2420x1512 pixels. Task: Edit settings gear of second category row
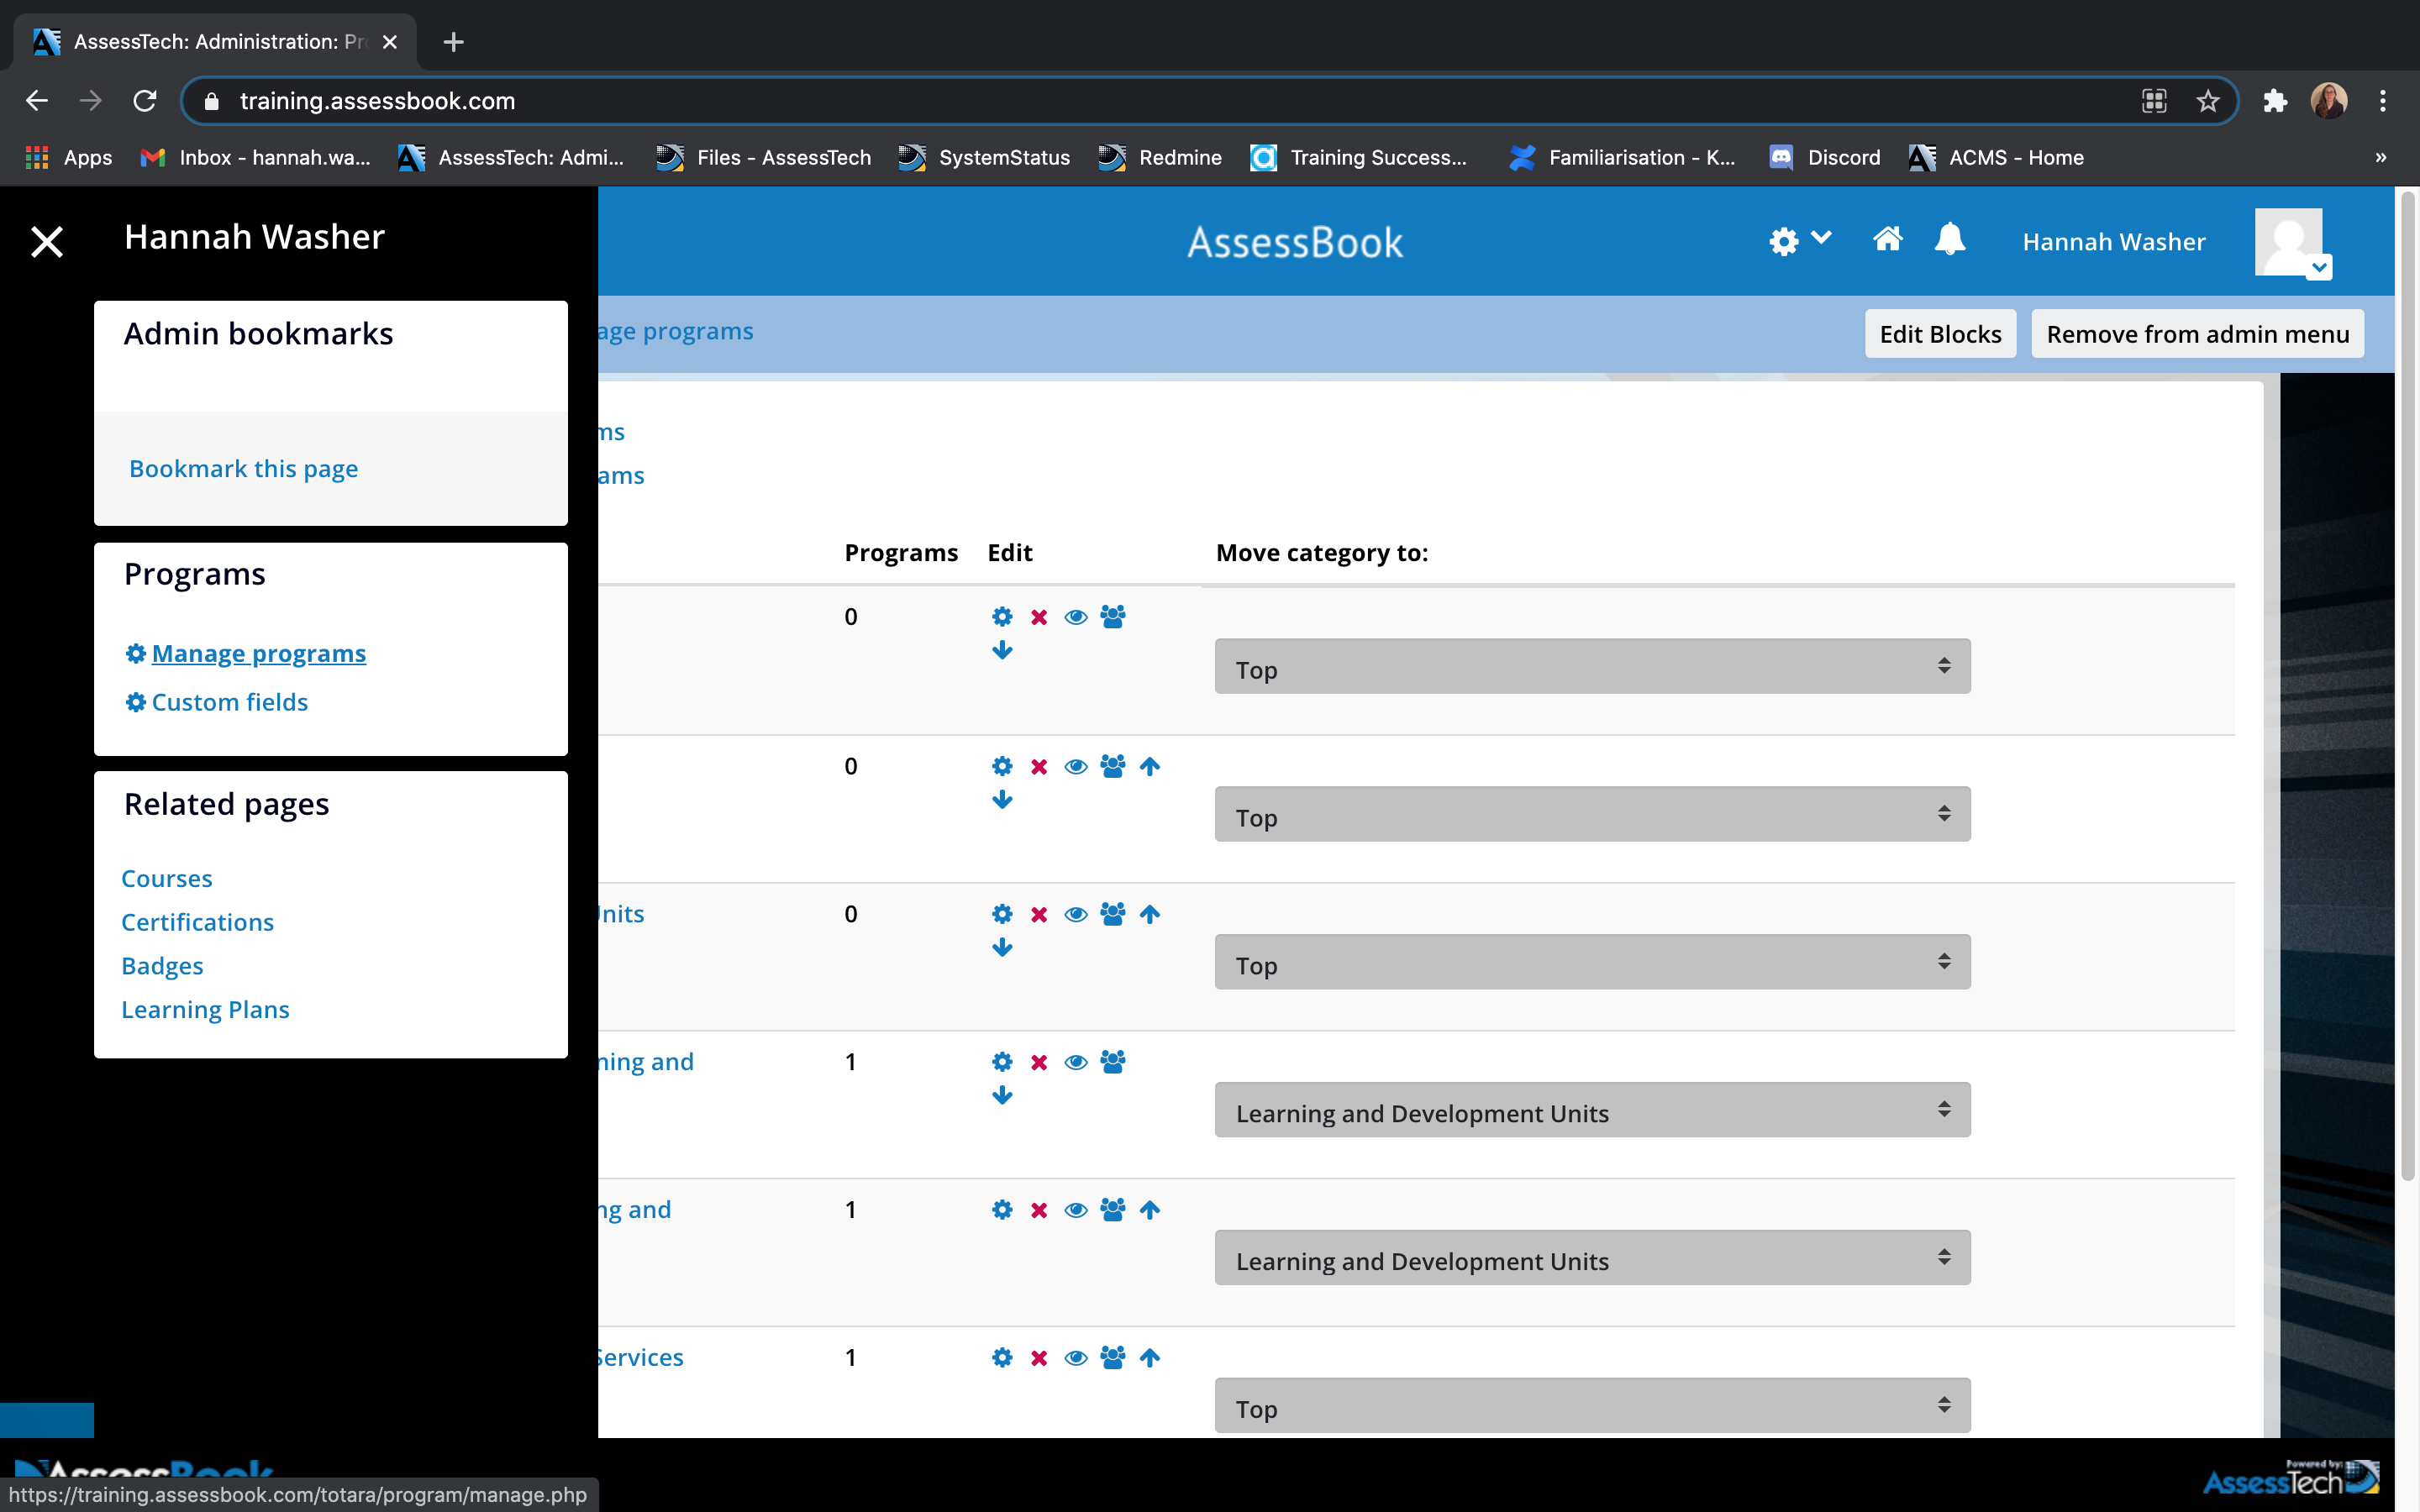pos(1002,766)
